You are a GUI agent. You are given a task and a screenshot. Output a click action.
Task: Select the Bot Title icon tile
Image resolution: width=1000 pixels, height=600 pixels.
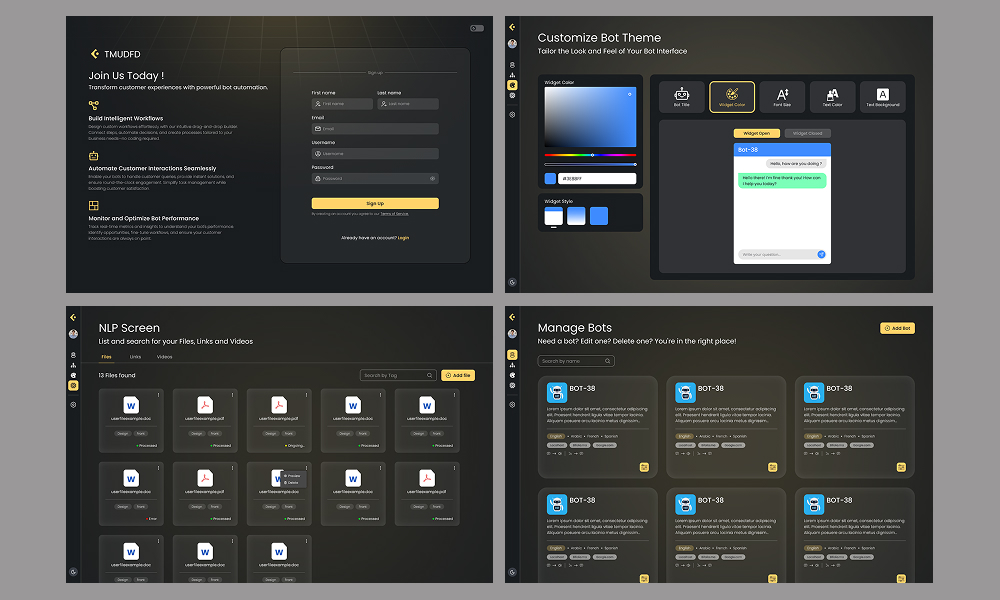(682, 96)
